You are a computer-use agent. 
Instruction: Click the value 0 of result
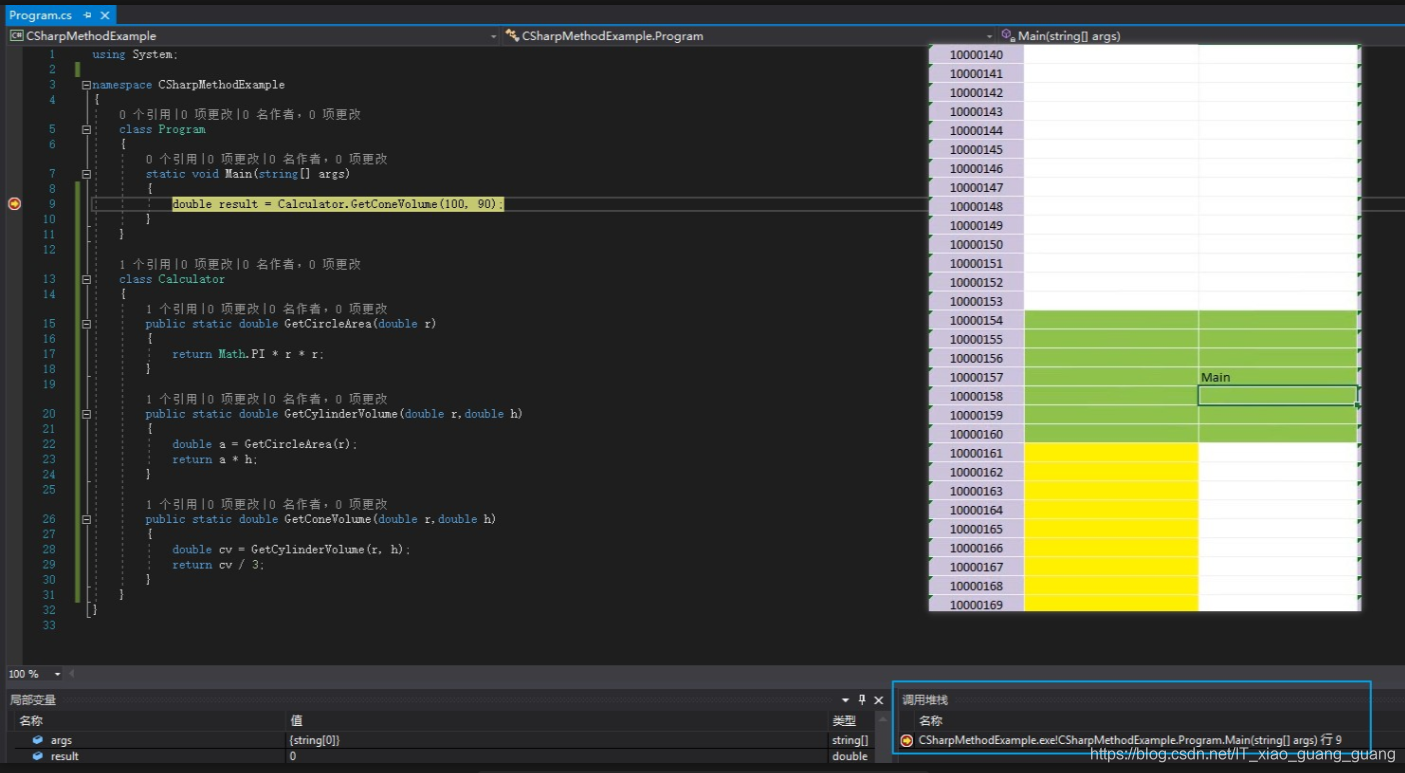tap(293, 756)
